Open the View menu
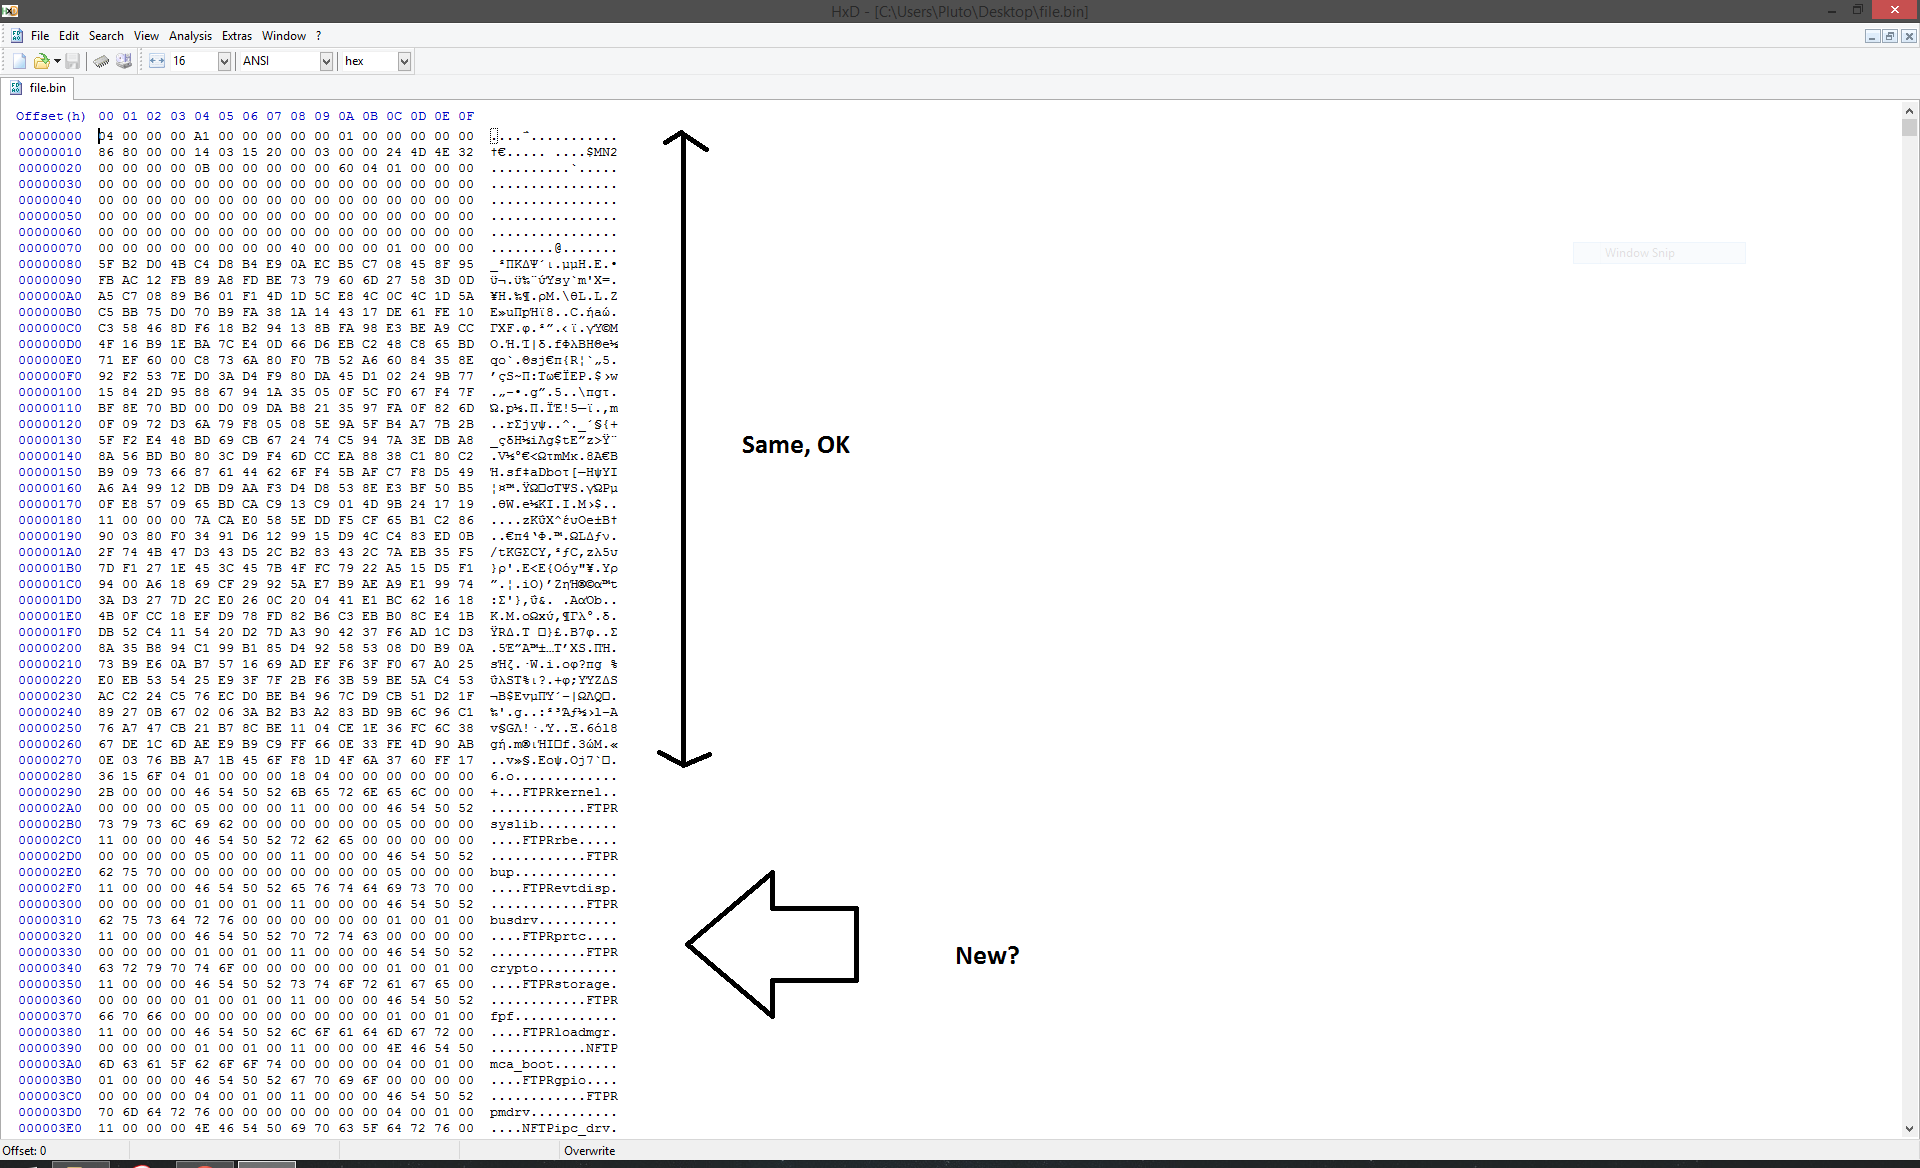This screenshot has height=1168, width=1920. (146, 36)
